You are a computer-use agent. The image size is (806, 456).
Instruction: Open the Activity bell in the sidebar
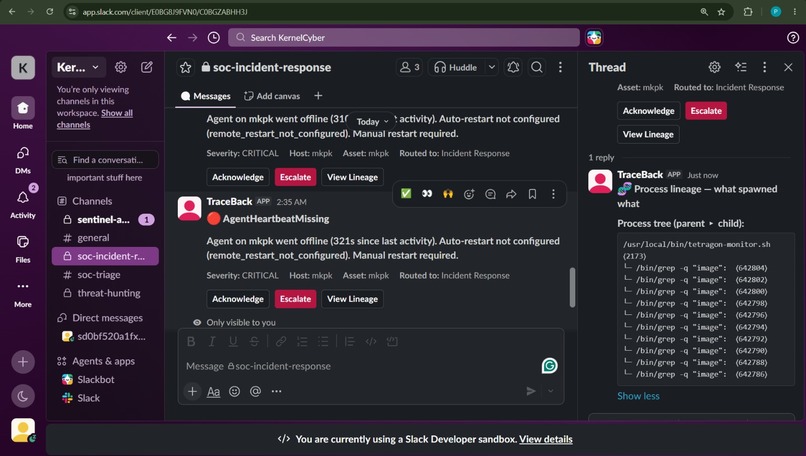click(x=23, y=203)
